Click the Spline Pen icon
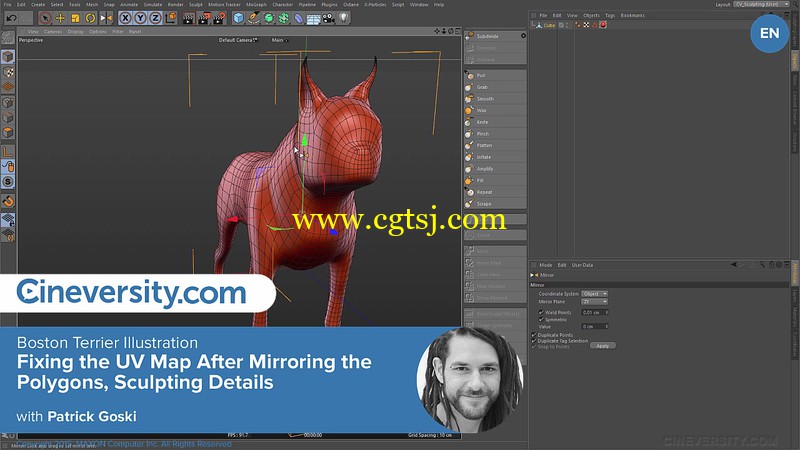 (x=254, y=18)
